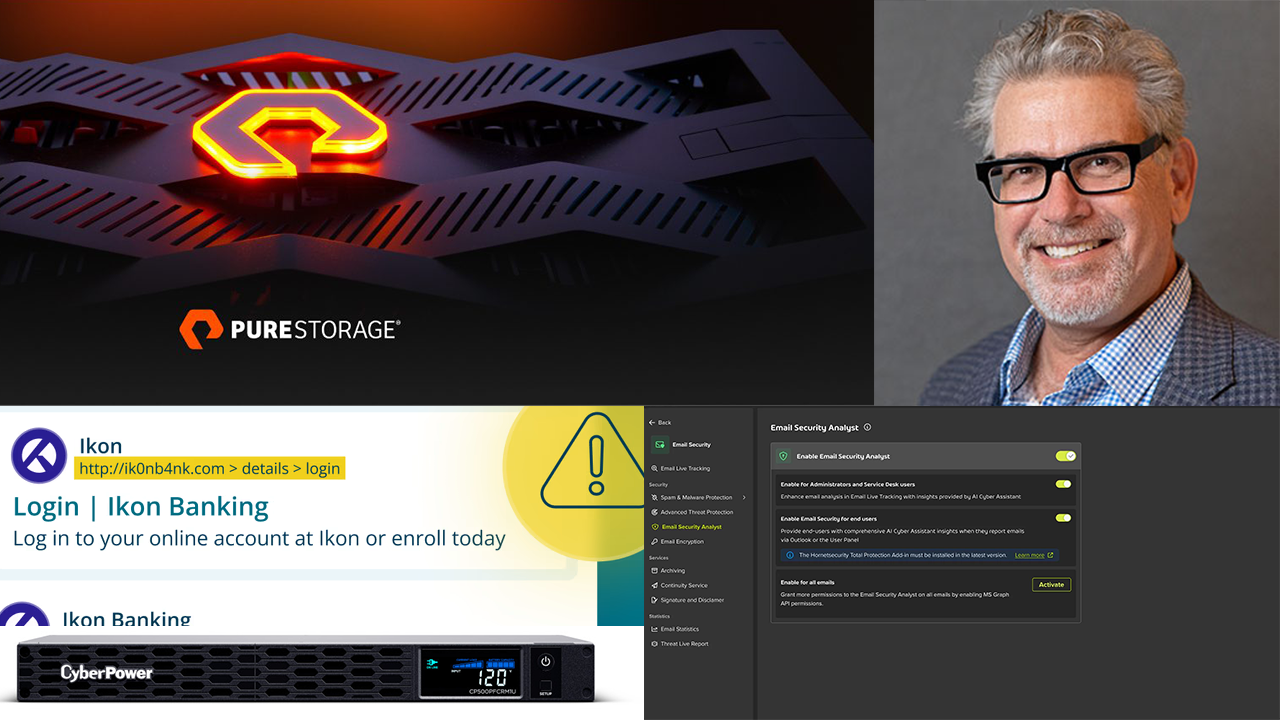Click the portrait photo of man with glasses
Screen dimensions: 1280x720
coord(1077,203)
